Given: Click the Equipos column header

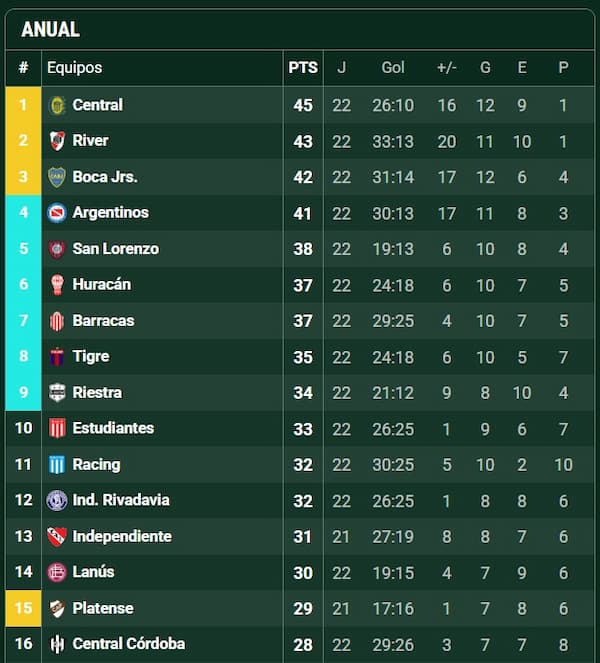Looking at the screenshot, I should click(74, 68).
